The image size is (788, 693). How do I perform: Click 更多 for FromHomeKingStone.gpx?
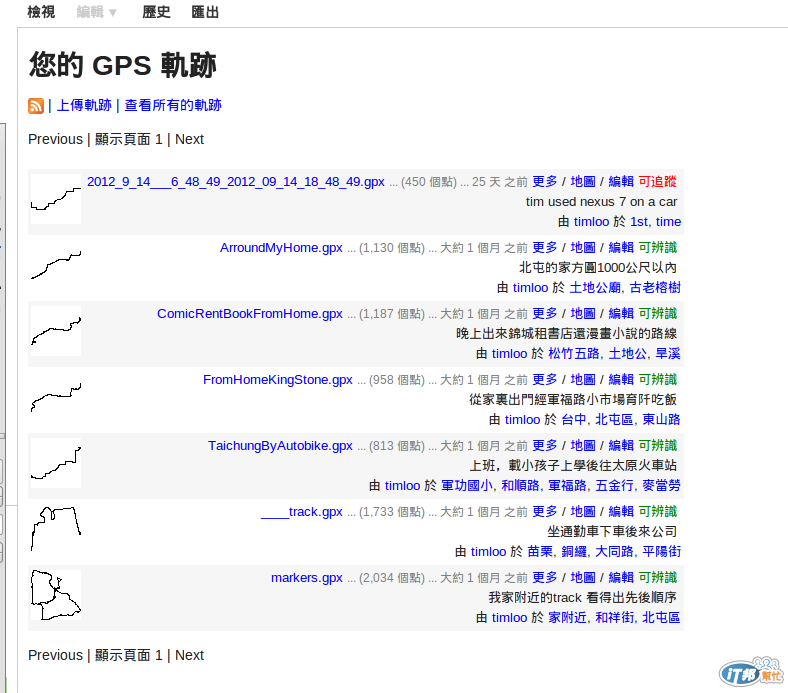click(545, 380)
